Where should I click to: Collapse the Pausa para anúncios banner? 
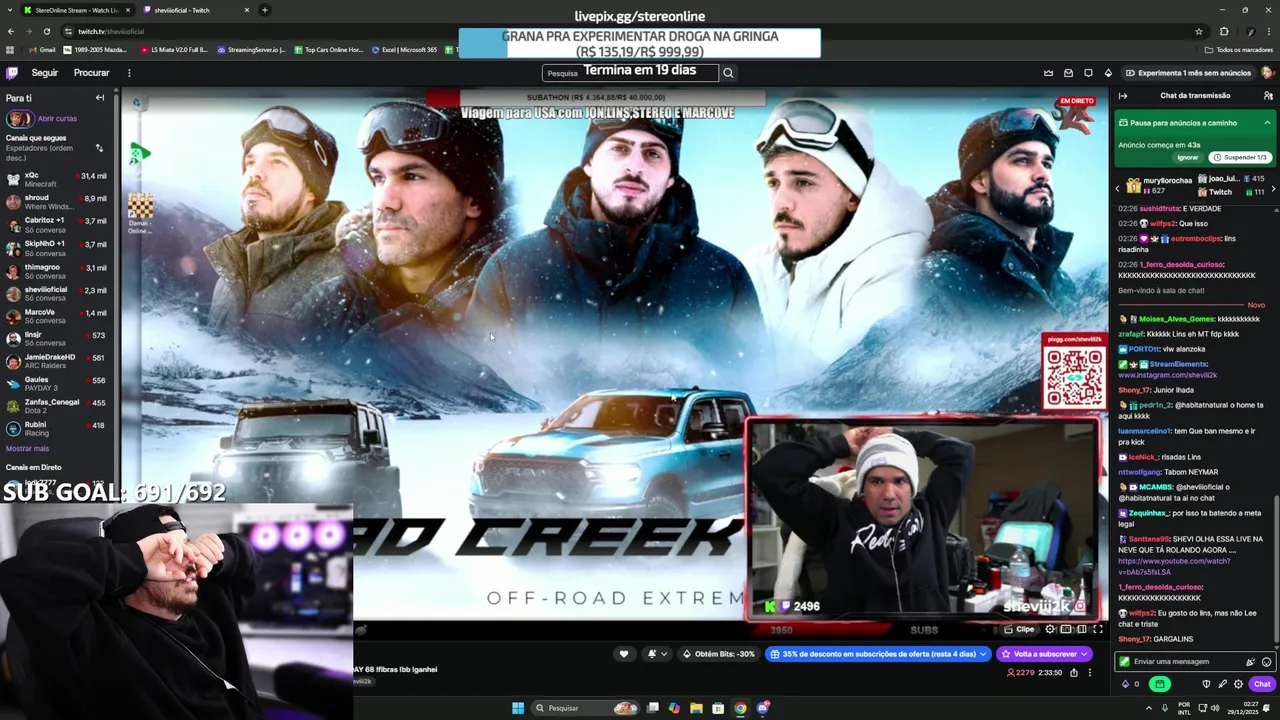1267,123
